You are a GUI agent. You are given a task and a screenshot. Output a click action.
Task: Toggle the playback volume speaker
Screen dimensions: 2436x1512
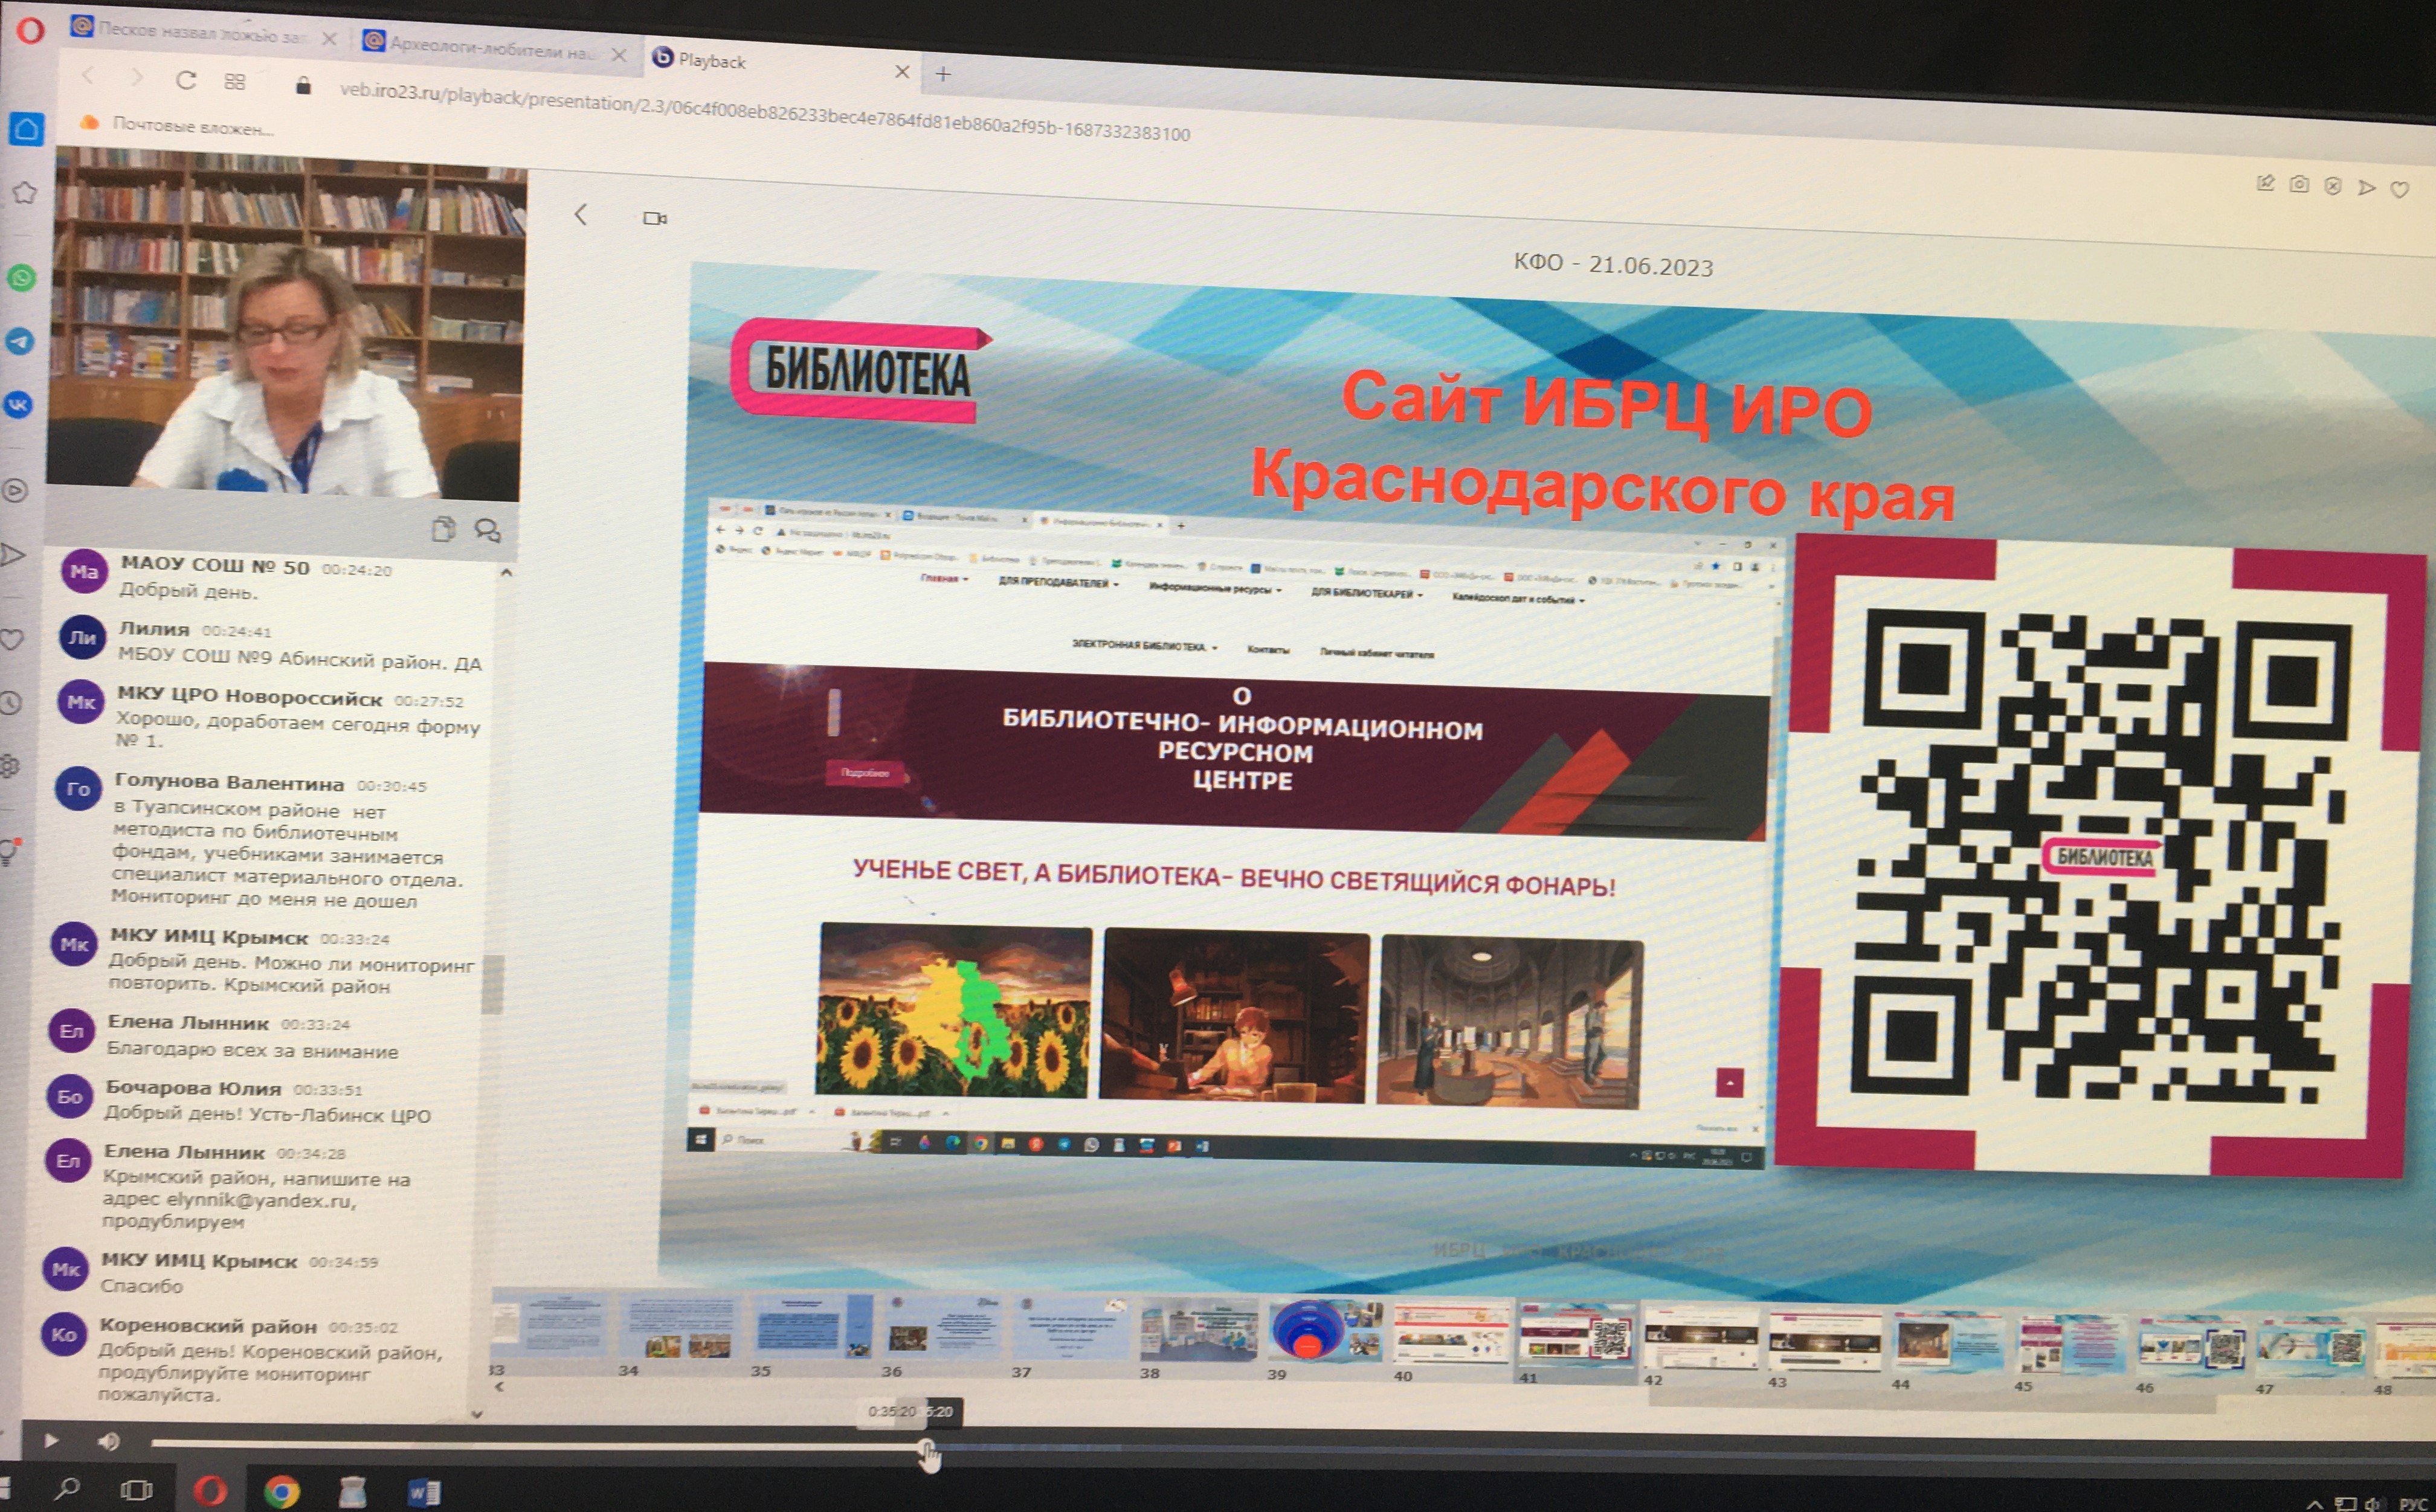[x=108, y=1441]
